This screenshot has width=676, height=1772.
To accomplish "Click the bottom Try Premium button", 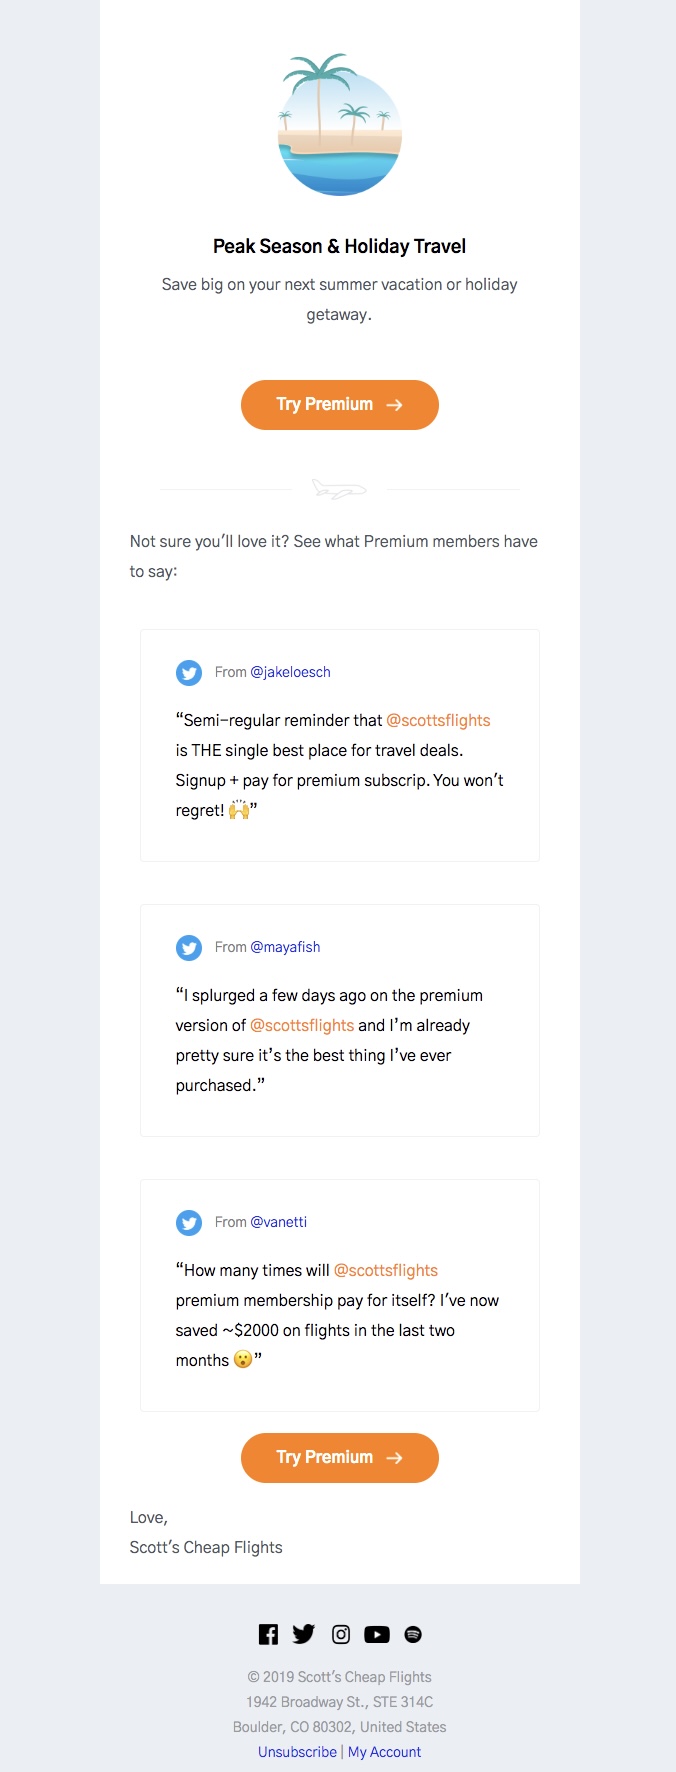I will click(339, 1457).
